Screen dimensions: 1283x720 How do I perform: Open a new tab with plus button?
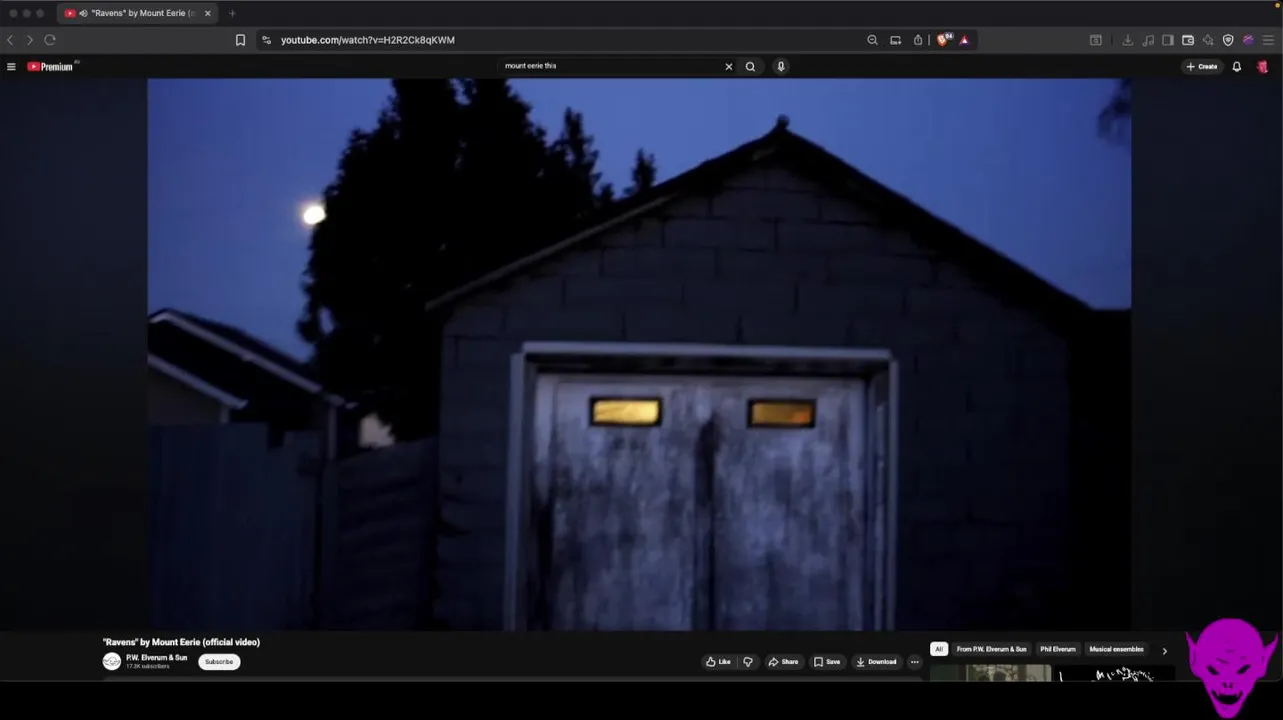coord(232,13)
